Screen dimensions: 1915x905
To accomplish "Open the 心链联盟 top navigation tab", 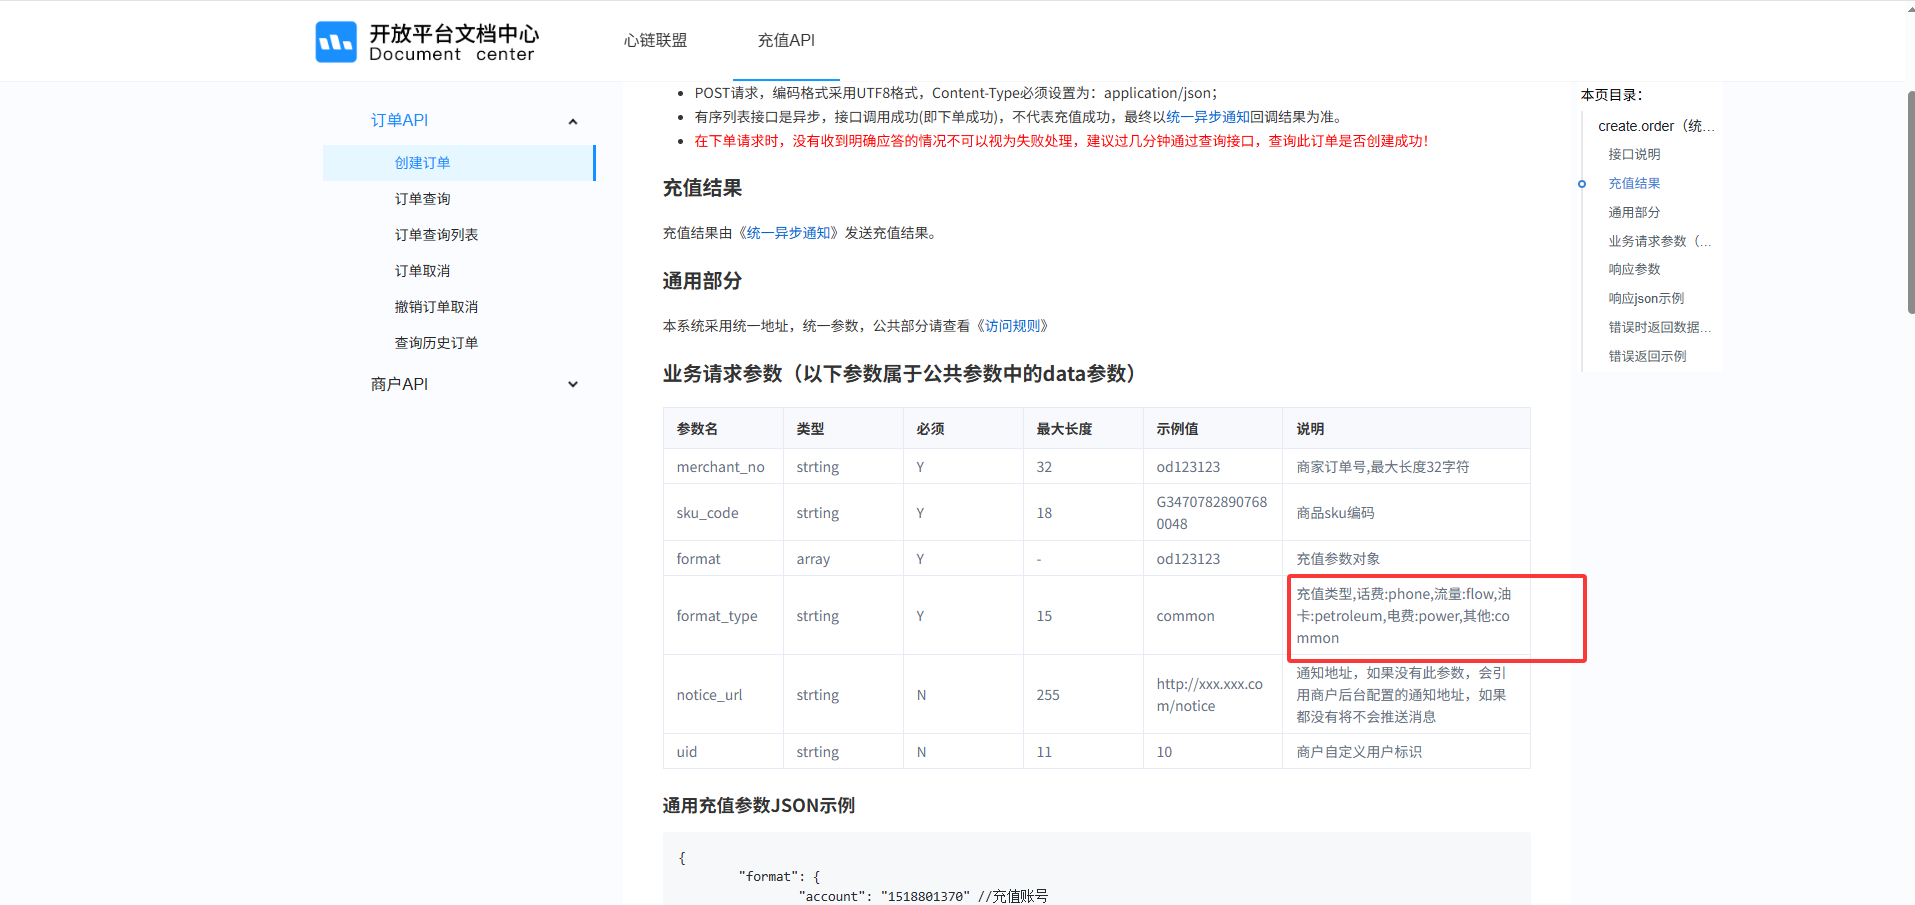I will (x=655, y=40).
